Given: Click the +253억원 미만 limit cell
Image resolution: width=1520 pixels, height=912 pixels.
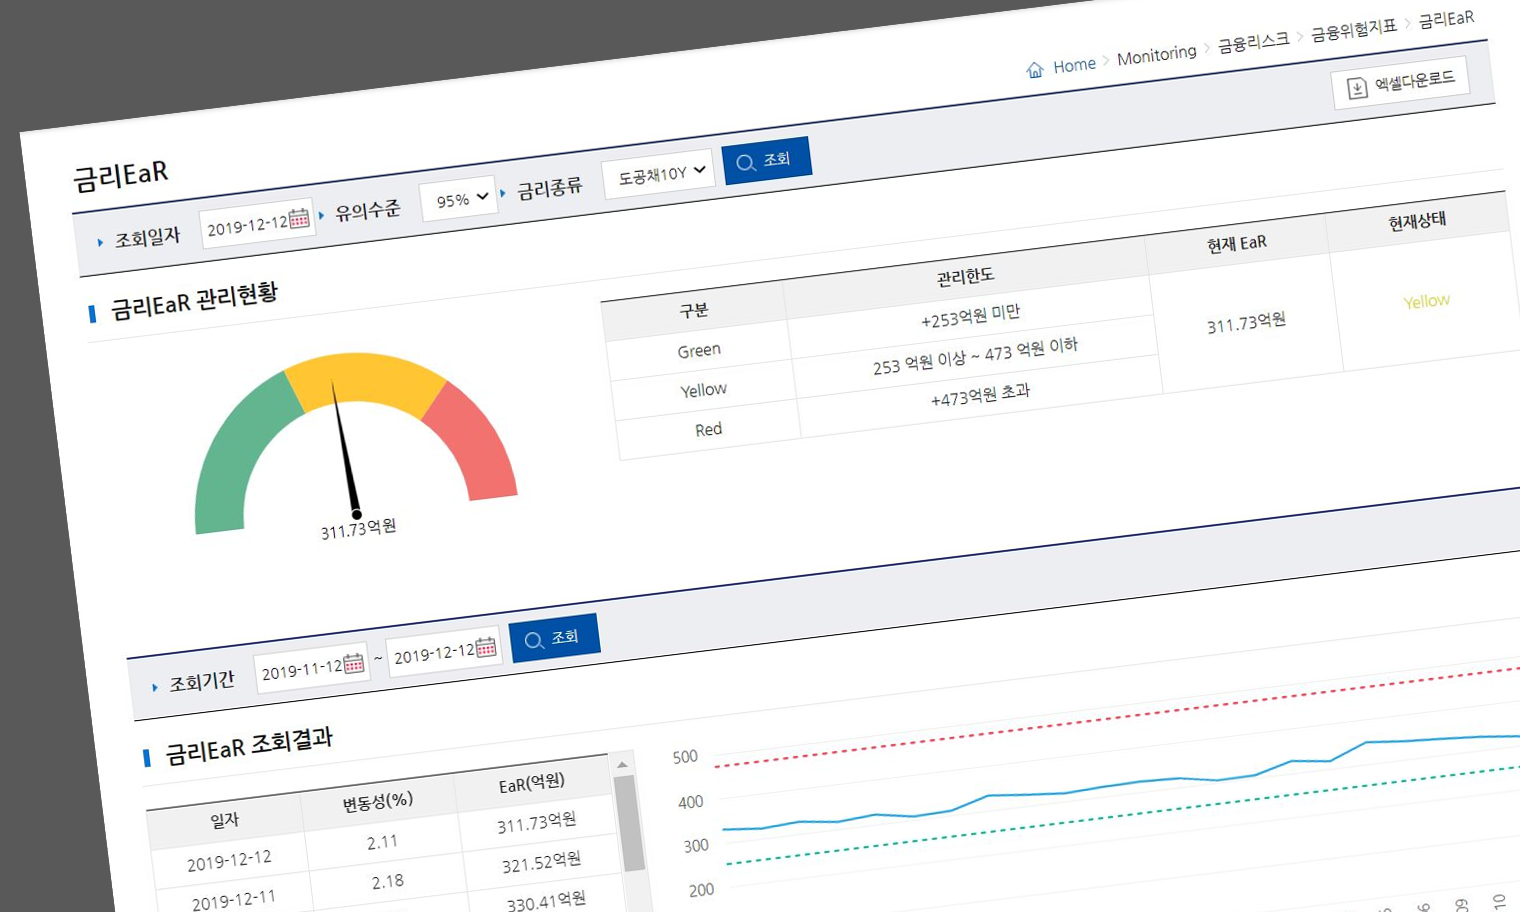Looking at the screenshot, I should pyautogui.click(x=970, y=316).
